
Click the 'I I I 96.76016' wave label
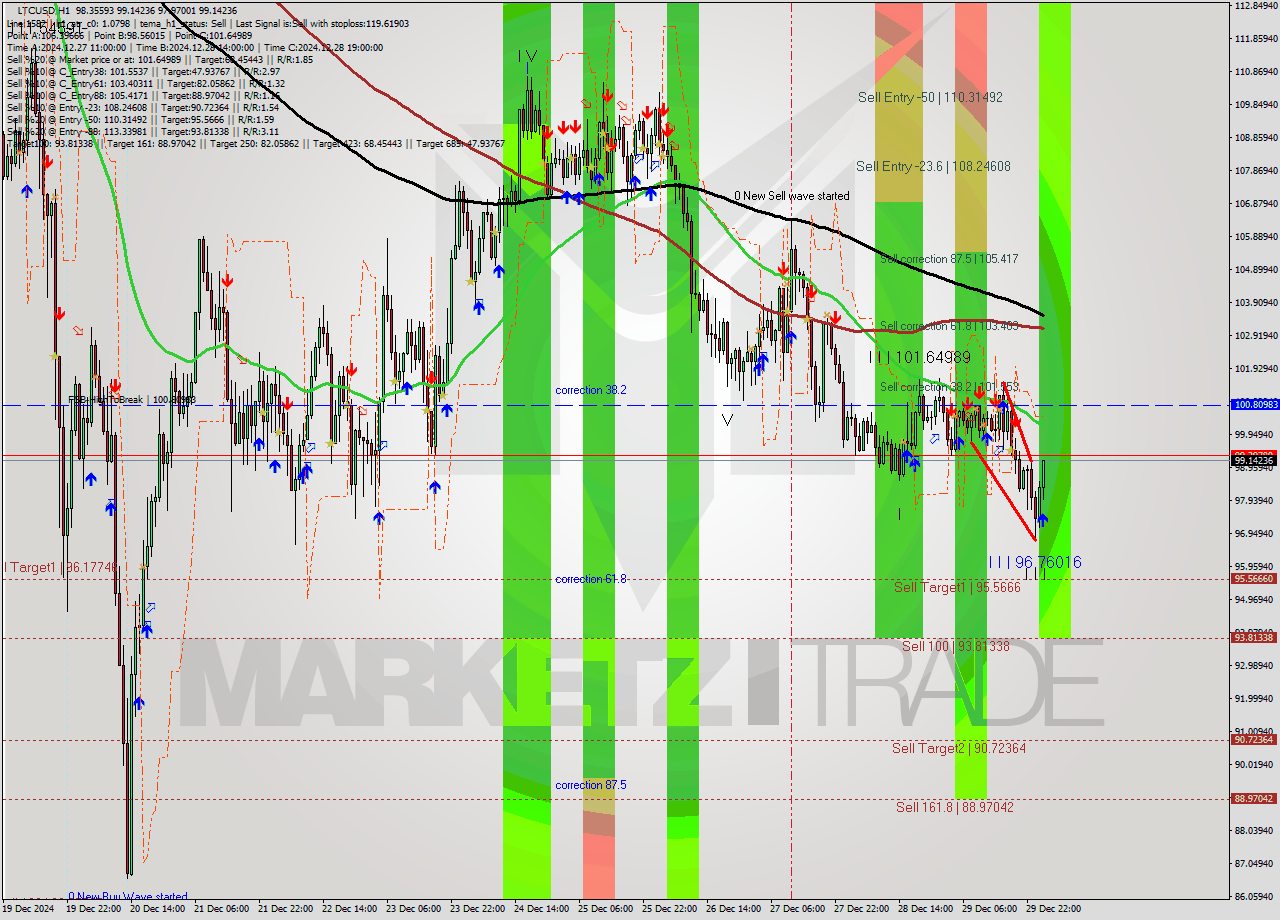pos(1034,563)
